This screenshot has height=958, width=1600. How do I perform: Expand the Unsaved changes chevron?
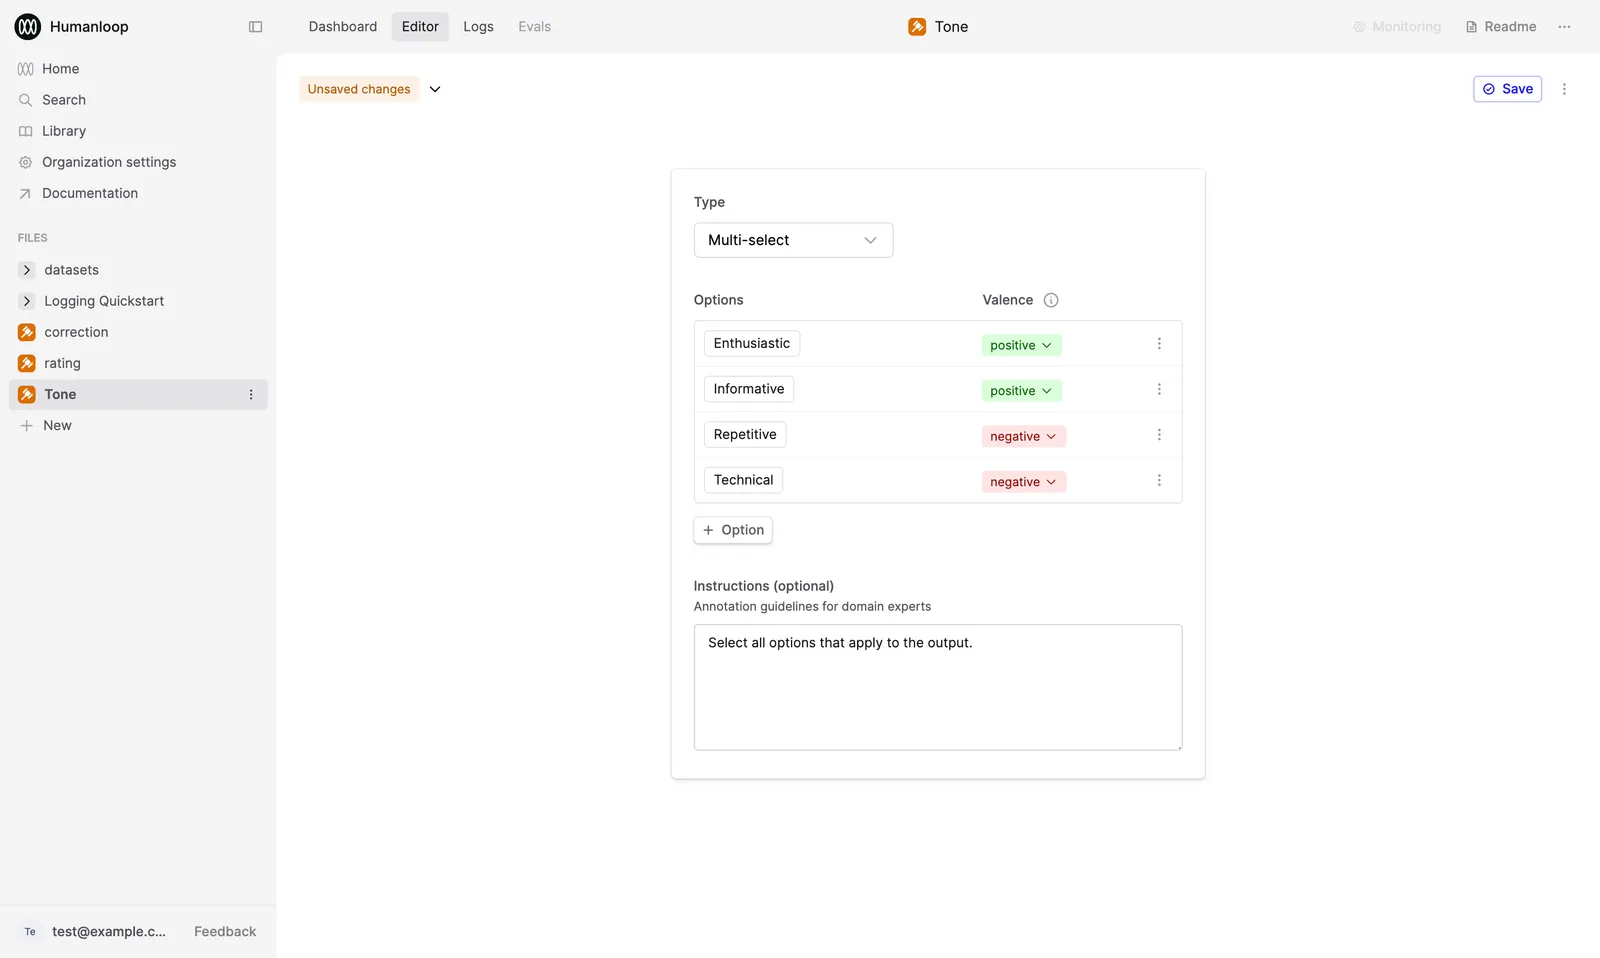[435, 89]
